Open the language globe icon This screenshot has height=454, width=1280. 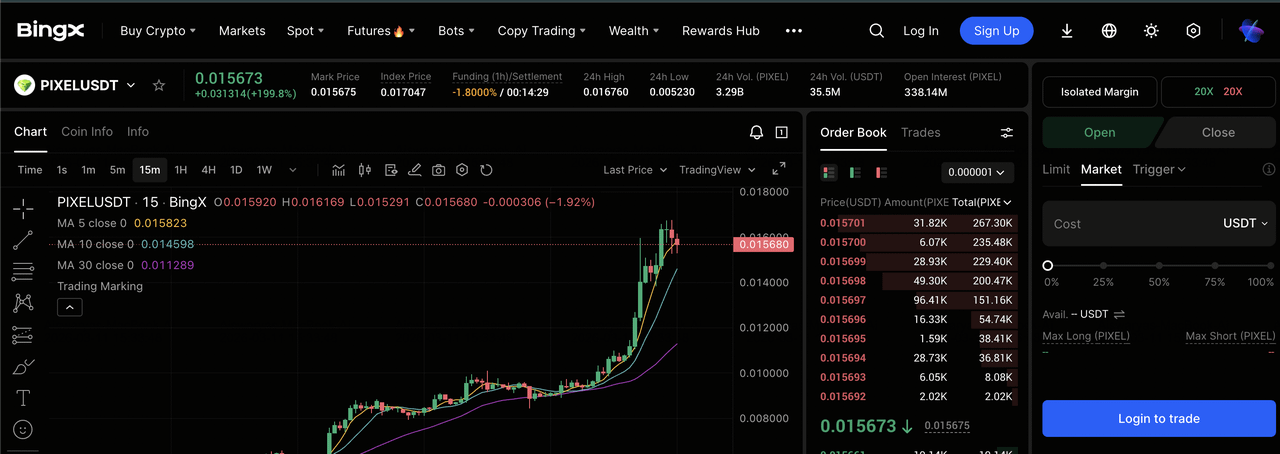click(1109, 31)
